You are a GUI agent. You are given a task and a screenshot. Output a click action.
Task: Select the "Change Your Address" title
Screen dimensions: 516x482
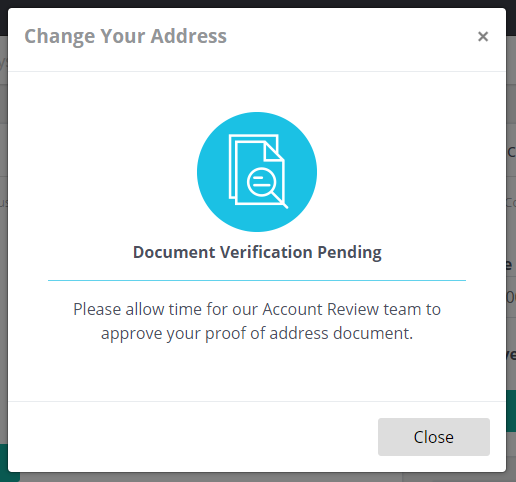(125, 36)
